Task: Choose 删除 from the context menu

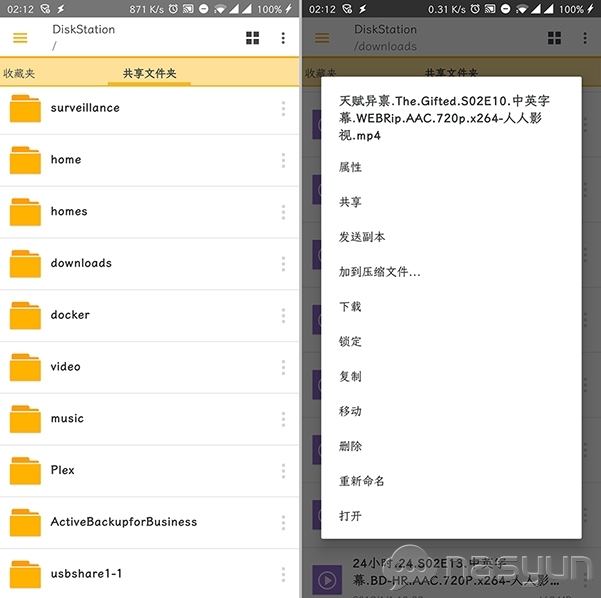Action: pos(350,446)
